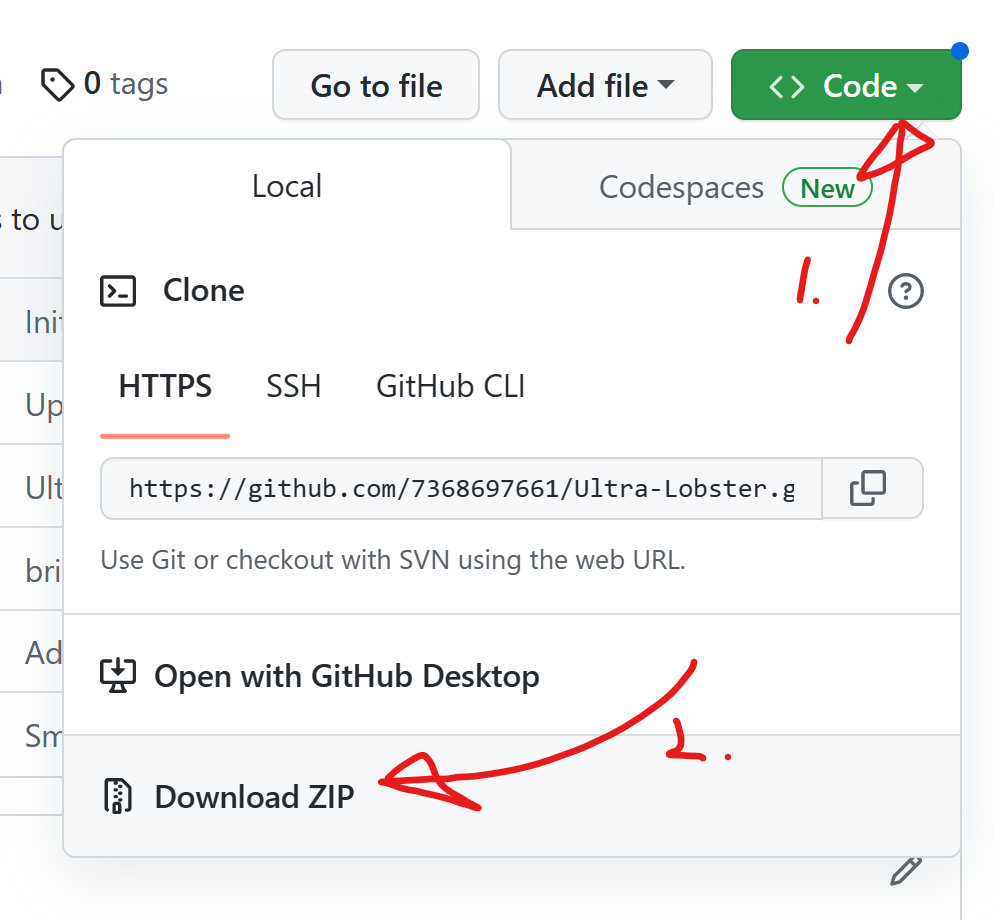Click the Go to file button
This screenshot has width=994, height=920.
pyautogui.click(x=375, y=85)
